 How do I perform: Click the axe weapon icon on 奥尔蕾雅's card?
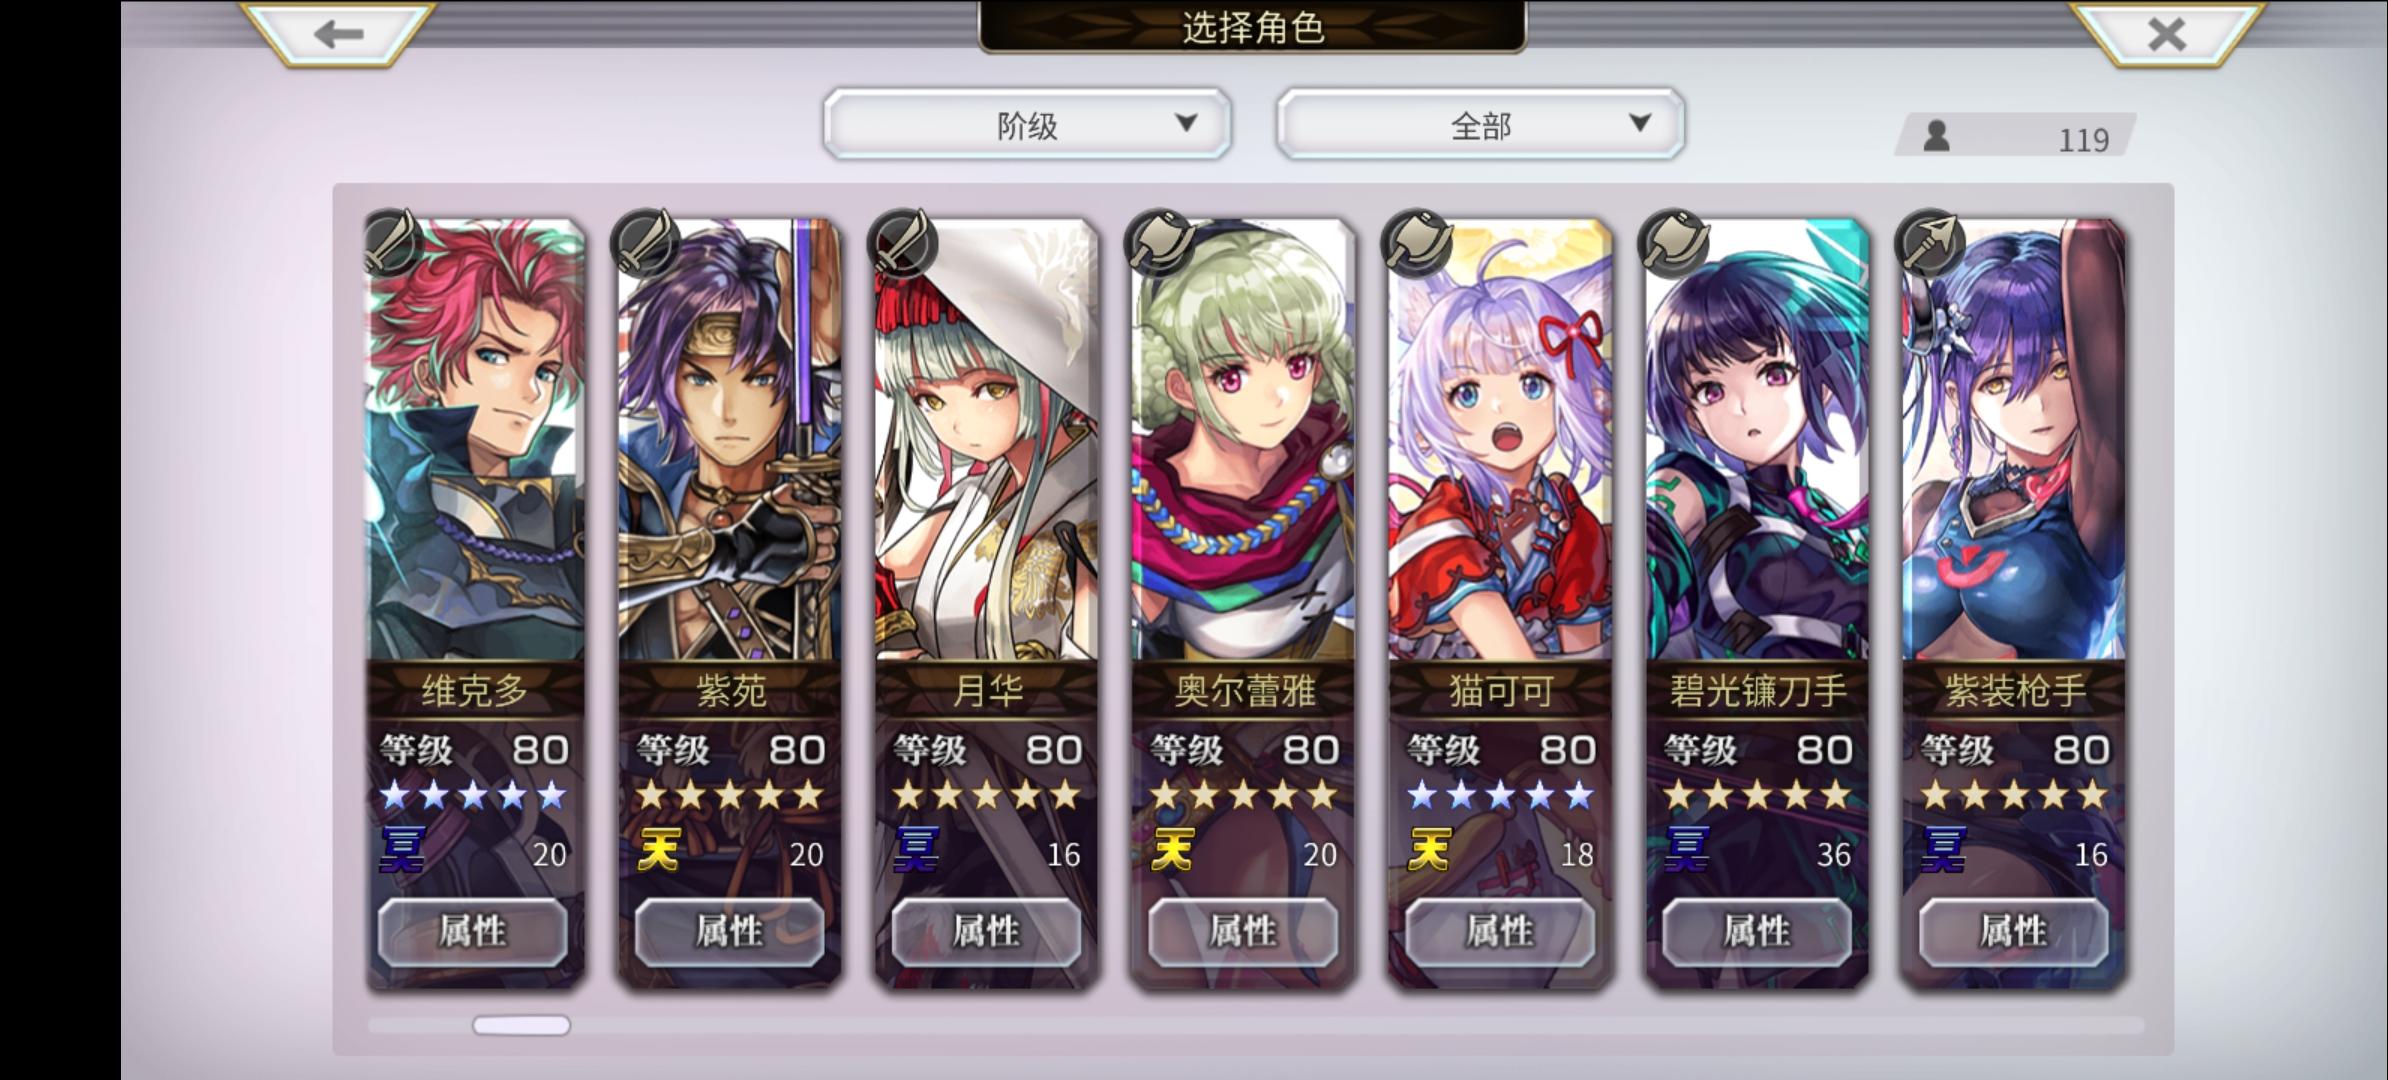tap(1161, 242)
